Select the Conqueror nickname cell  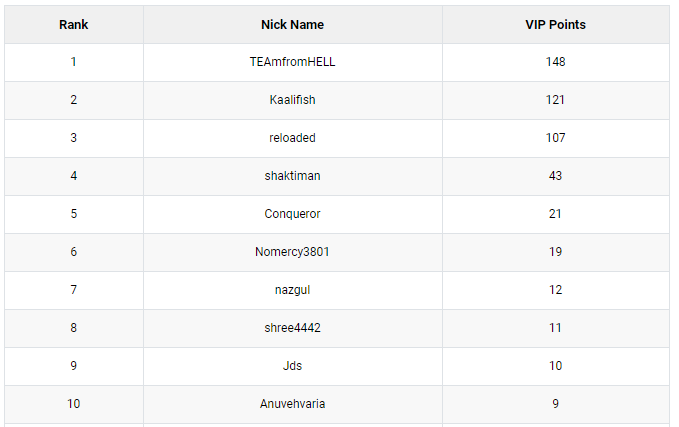tap(293, 214)
